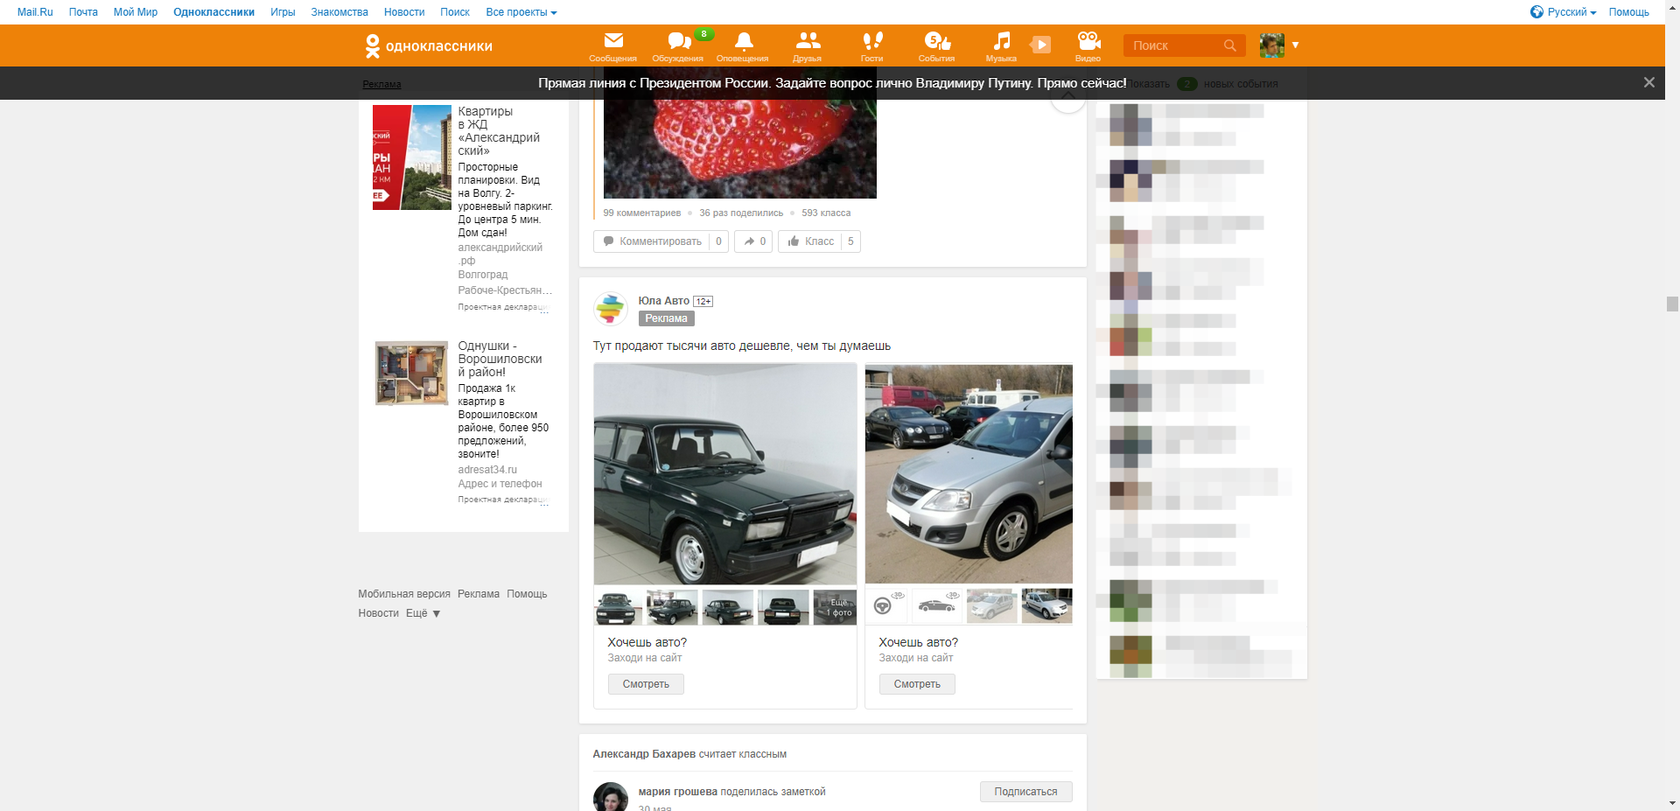1680x811 pixels.
Task: Open Игры in top bar
Action: [x=283, y=12]
